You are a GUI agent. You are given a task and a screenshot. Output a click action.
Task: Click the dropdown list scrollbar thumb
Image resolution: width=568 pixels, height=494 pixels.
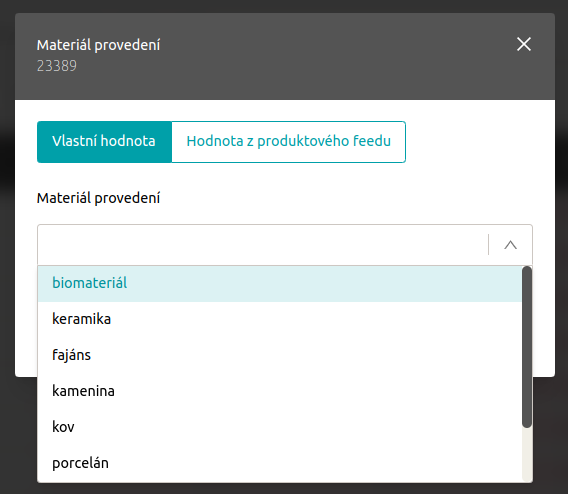point(527,347)
